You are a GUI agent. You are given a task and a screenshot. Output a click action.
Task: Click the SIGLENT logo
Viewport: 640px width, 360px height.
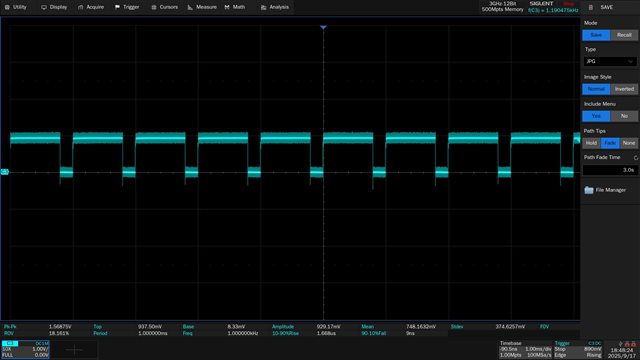click(541, 4)
